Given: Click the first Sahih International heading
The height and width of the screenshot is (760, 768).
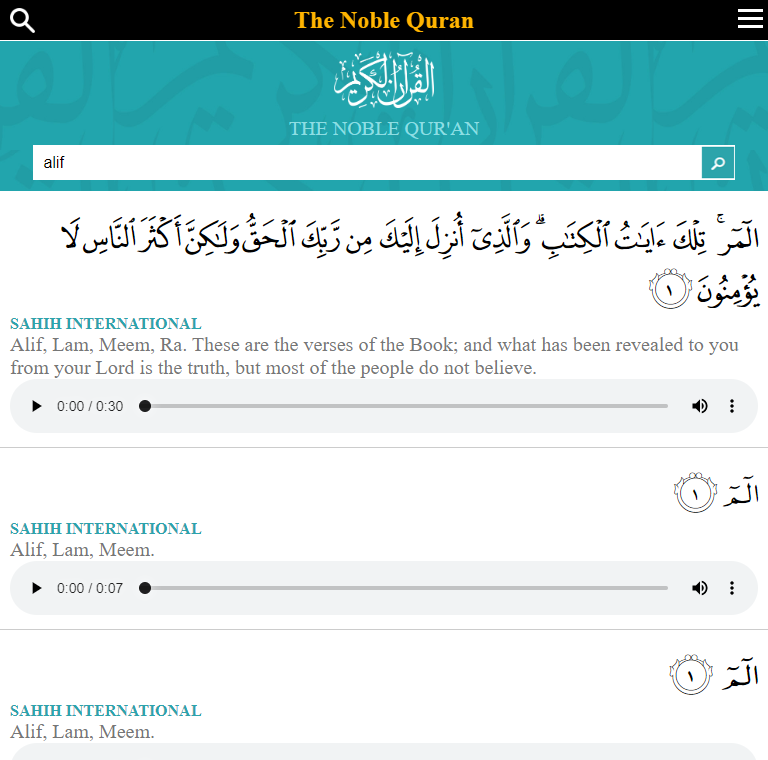Looking at the screenshot, I should point(106,324).
